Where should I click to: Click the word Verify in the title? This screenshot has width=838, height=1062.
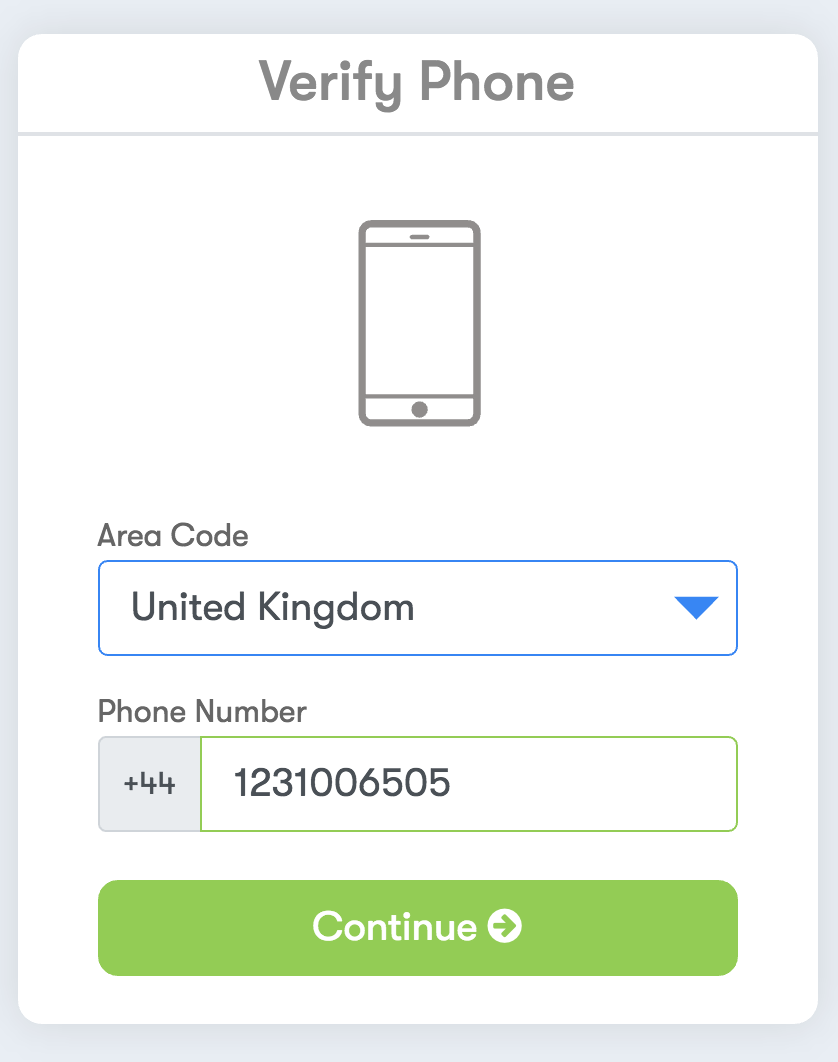click(331, 83)
